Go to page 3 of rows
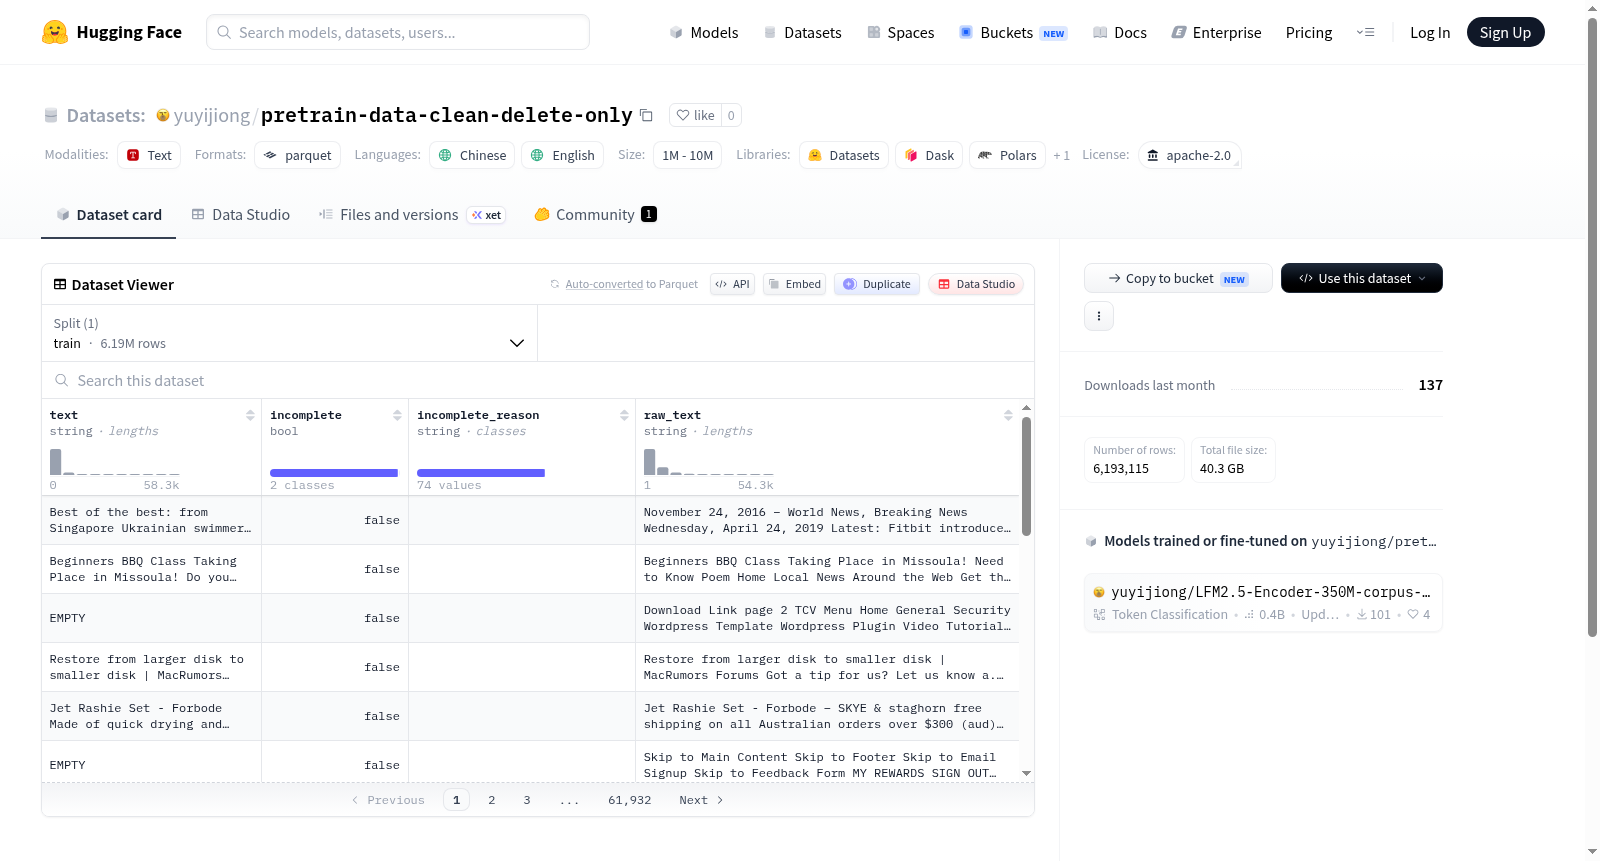Screen dimensions: 1600x861 point(526,800)
